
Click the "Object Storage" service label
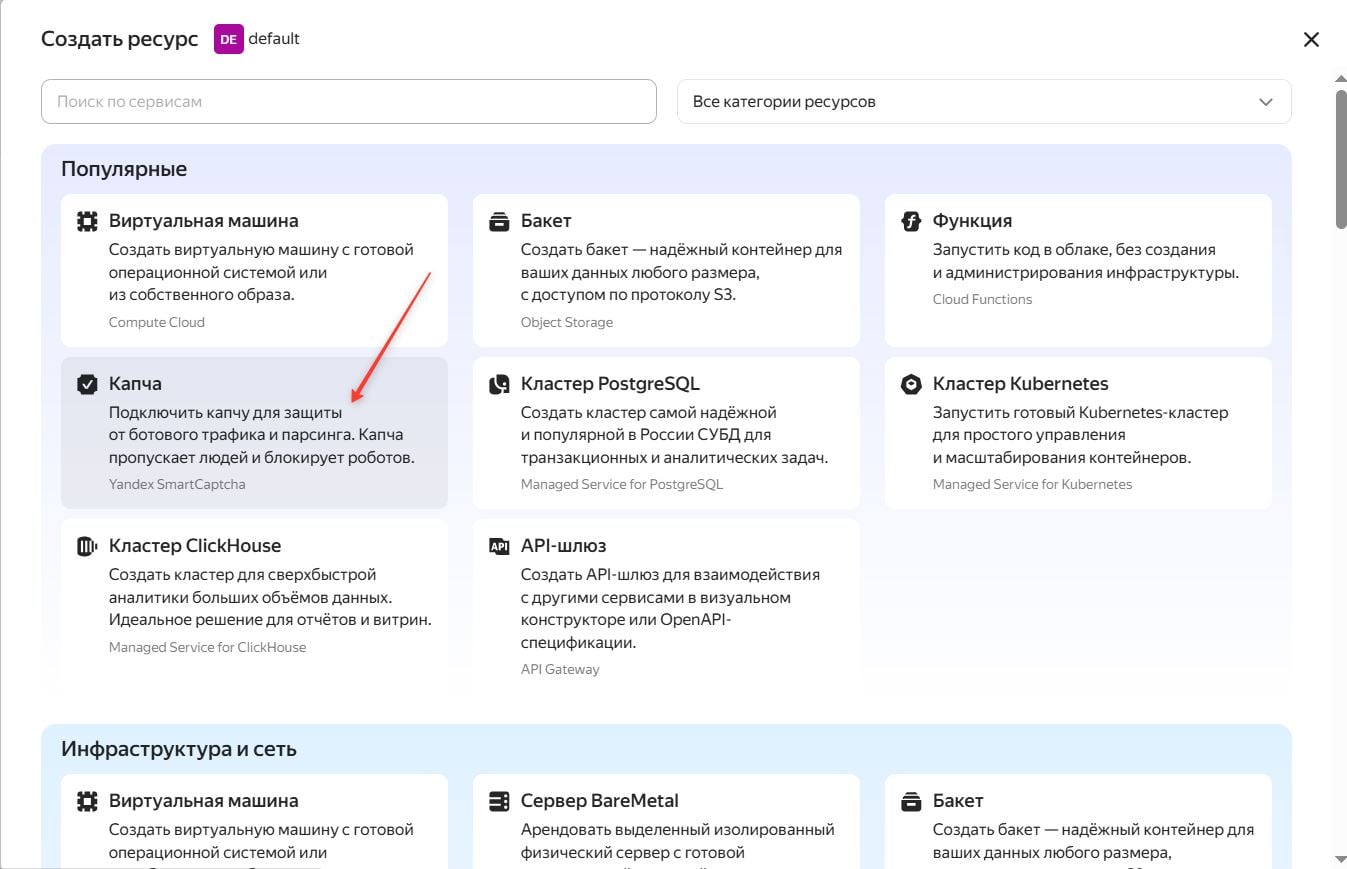(567, 322)
